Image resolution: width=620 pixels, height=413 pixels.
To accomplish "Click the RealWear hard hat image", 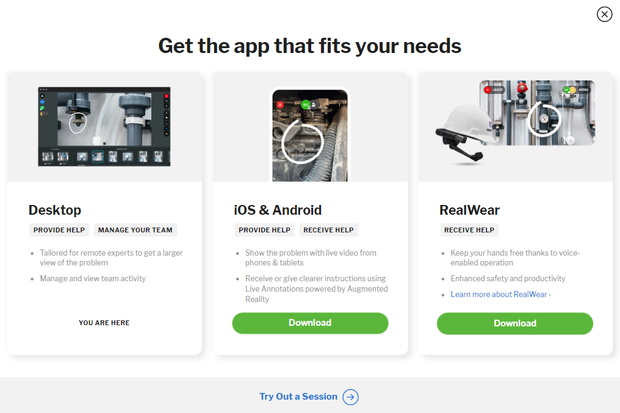I will pos(464,134).
